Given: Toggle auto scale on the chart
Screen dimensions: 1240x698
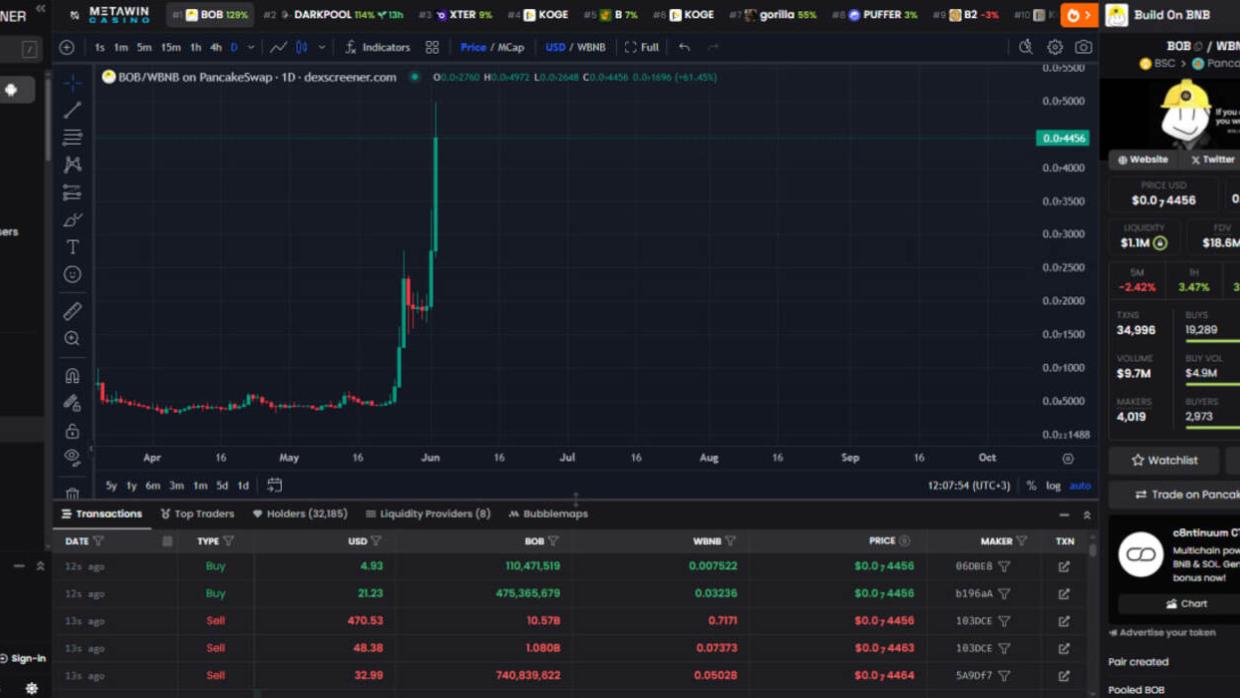Looking at the screenshot, I should click(x=1080, y=486).
